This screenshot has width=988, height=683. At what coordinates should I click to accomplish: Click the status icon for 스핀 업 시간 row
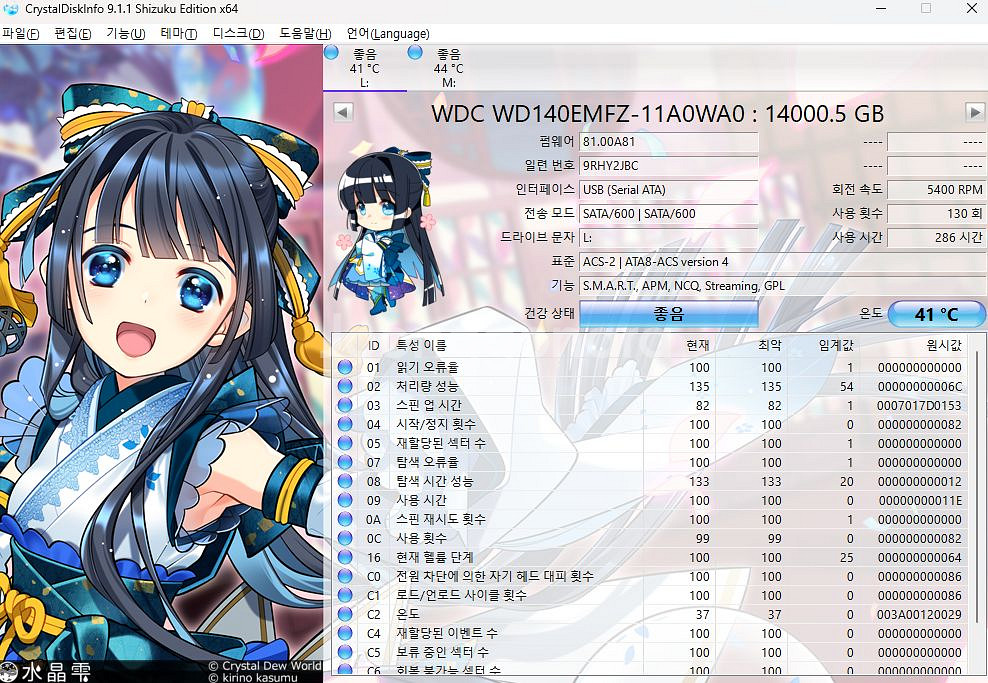(x=345, y=405)
